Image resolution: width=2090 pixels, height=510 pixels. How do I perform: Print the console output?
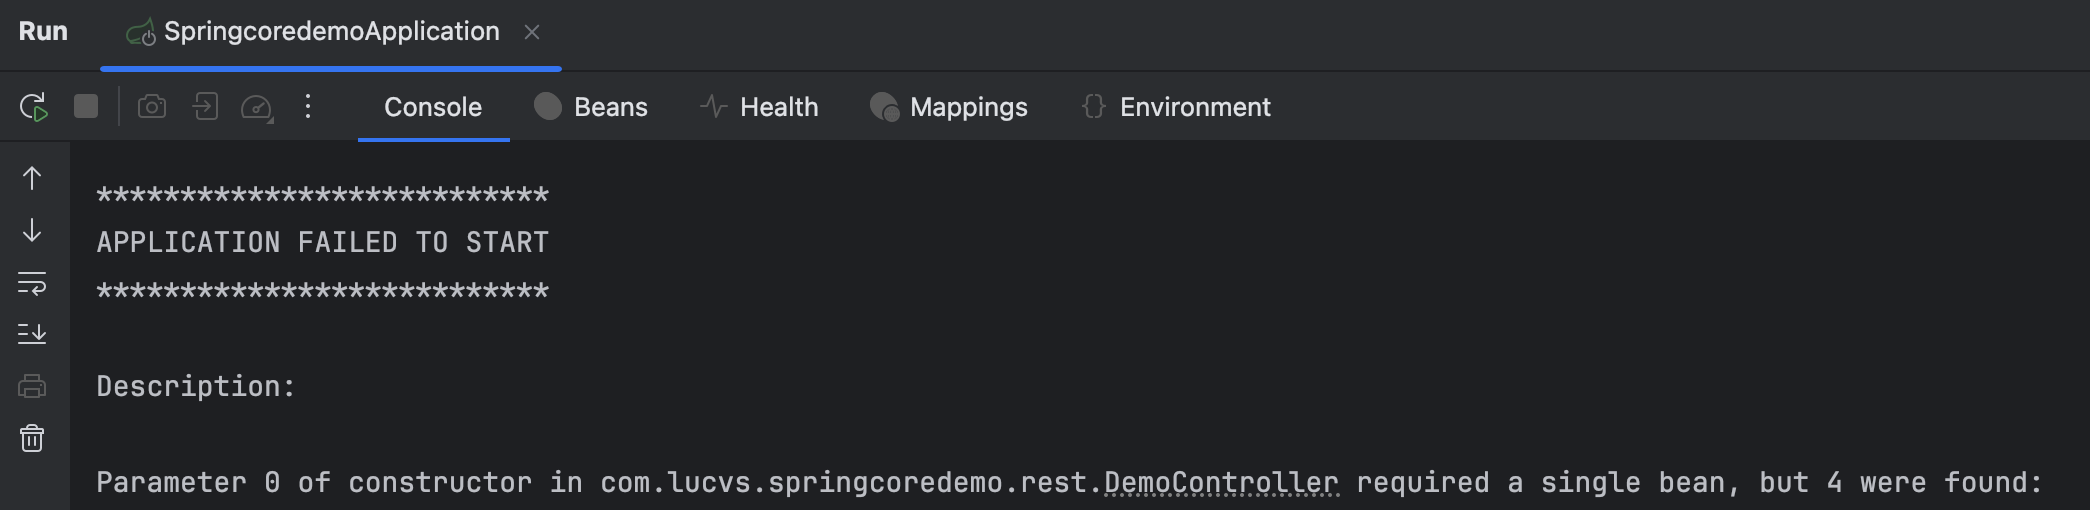(x=32, y=386)
